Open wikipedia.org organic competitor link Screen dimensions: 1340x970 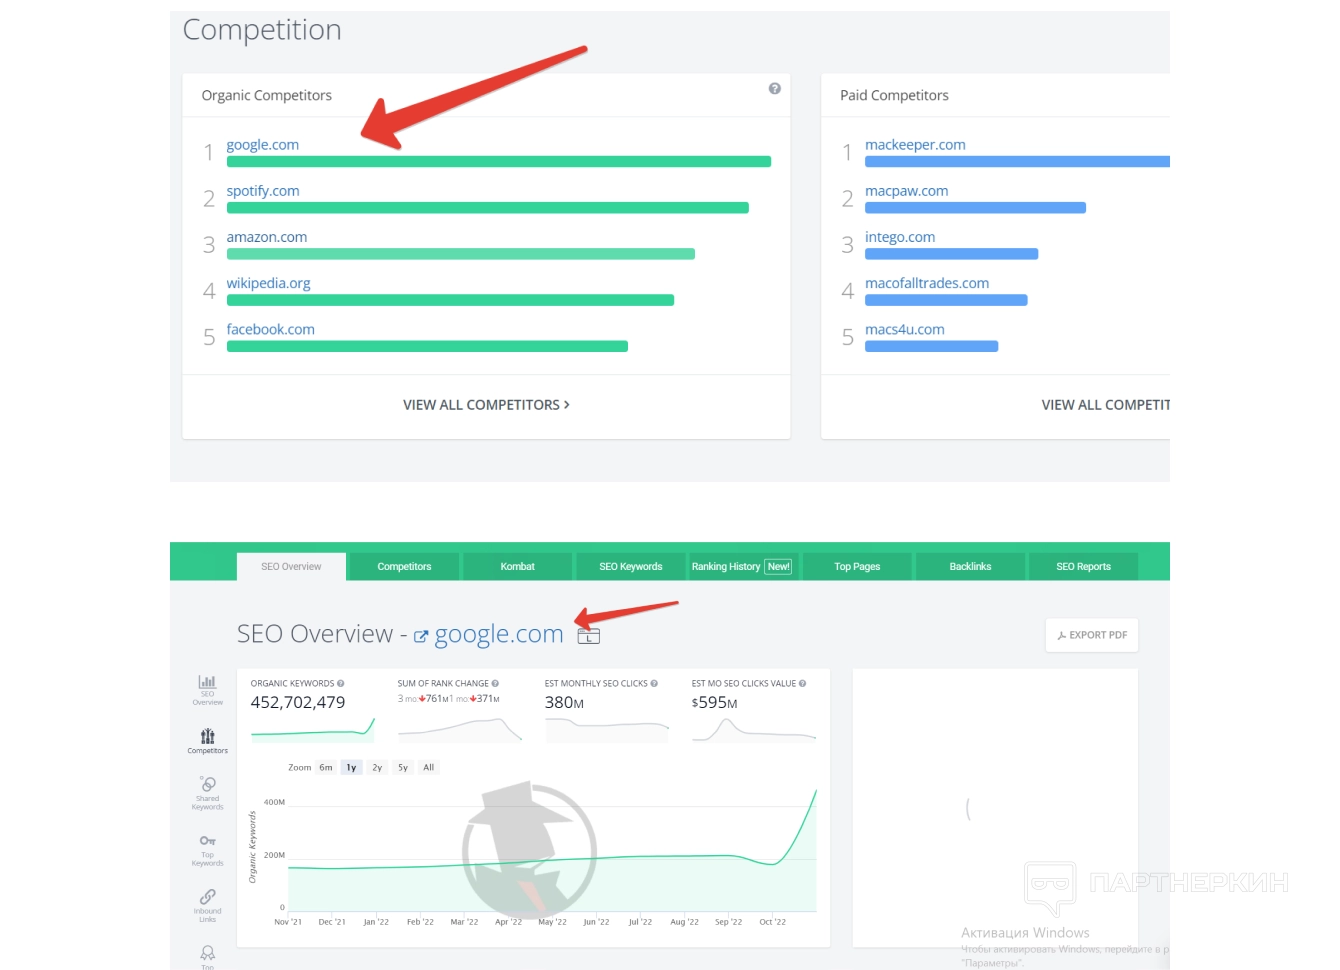pos(268,283)
